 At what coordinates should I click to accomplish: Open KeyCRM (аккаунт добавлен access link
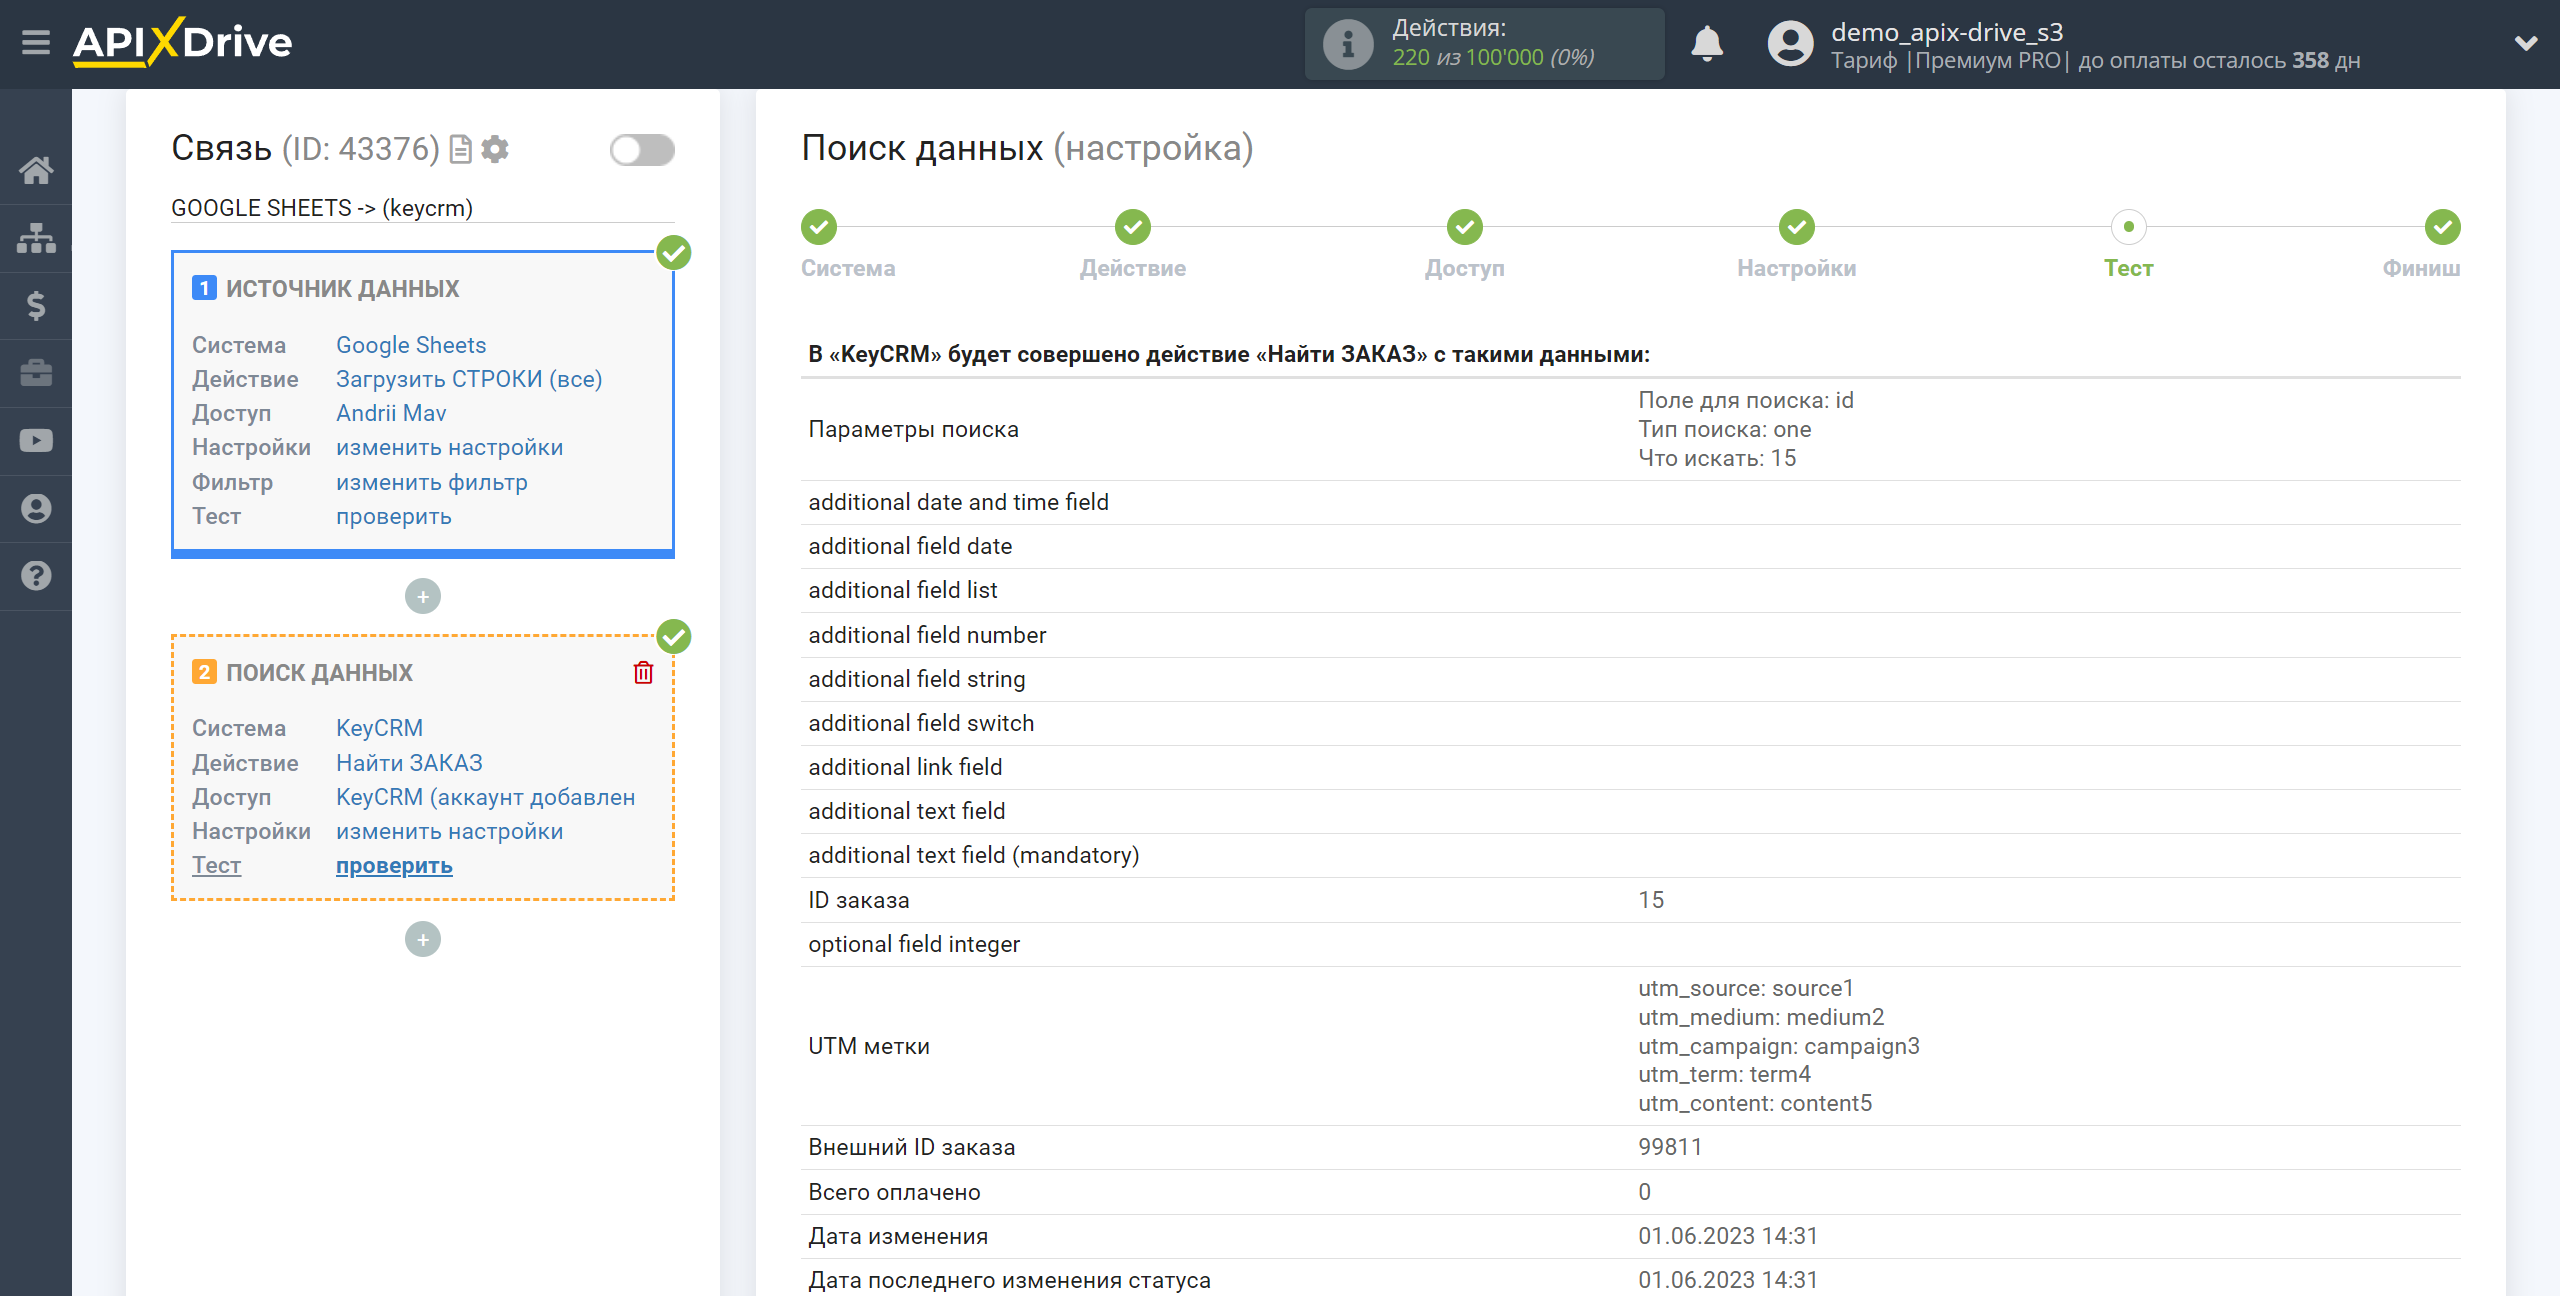486,797
